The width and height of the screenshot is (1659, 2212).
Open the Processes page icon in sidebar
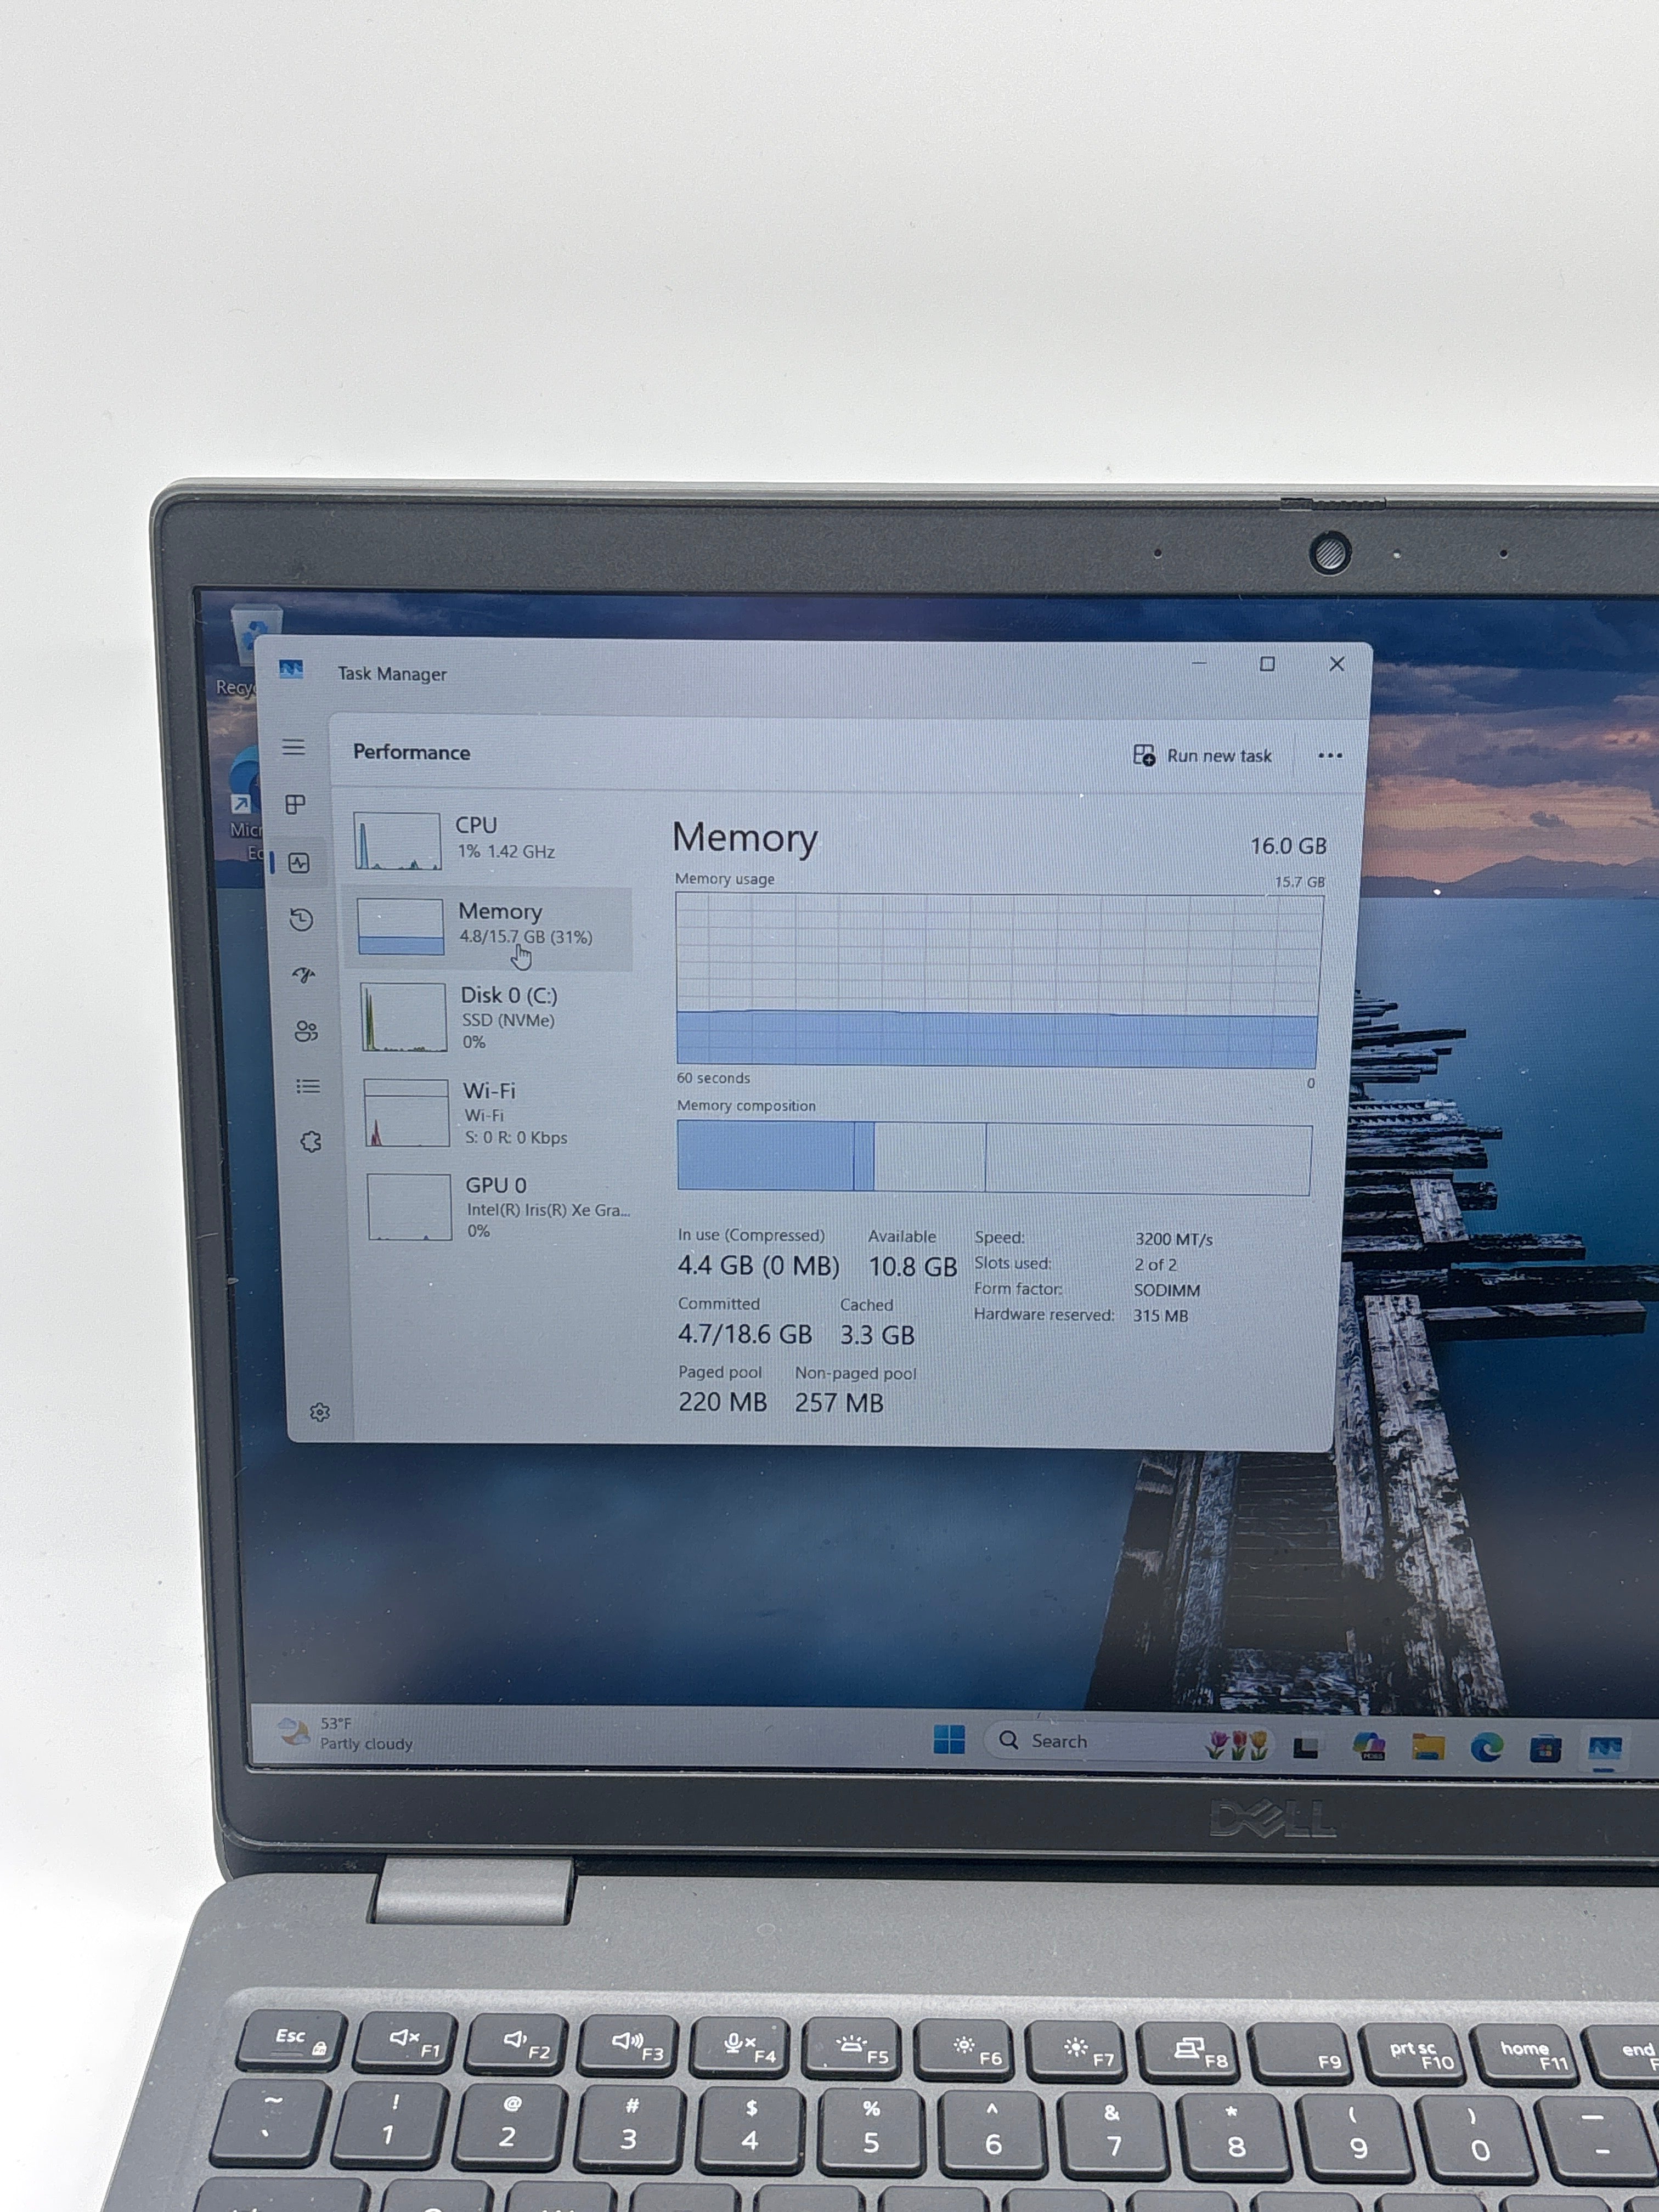(296, 804)
